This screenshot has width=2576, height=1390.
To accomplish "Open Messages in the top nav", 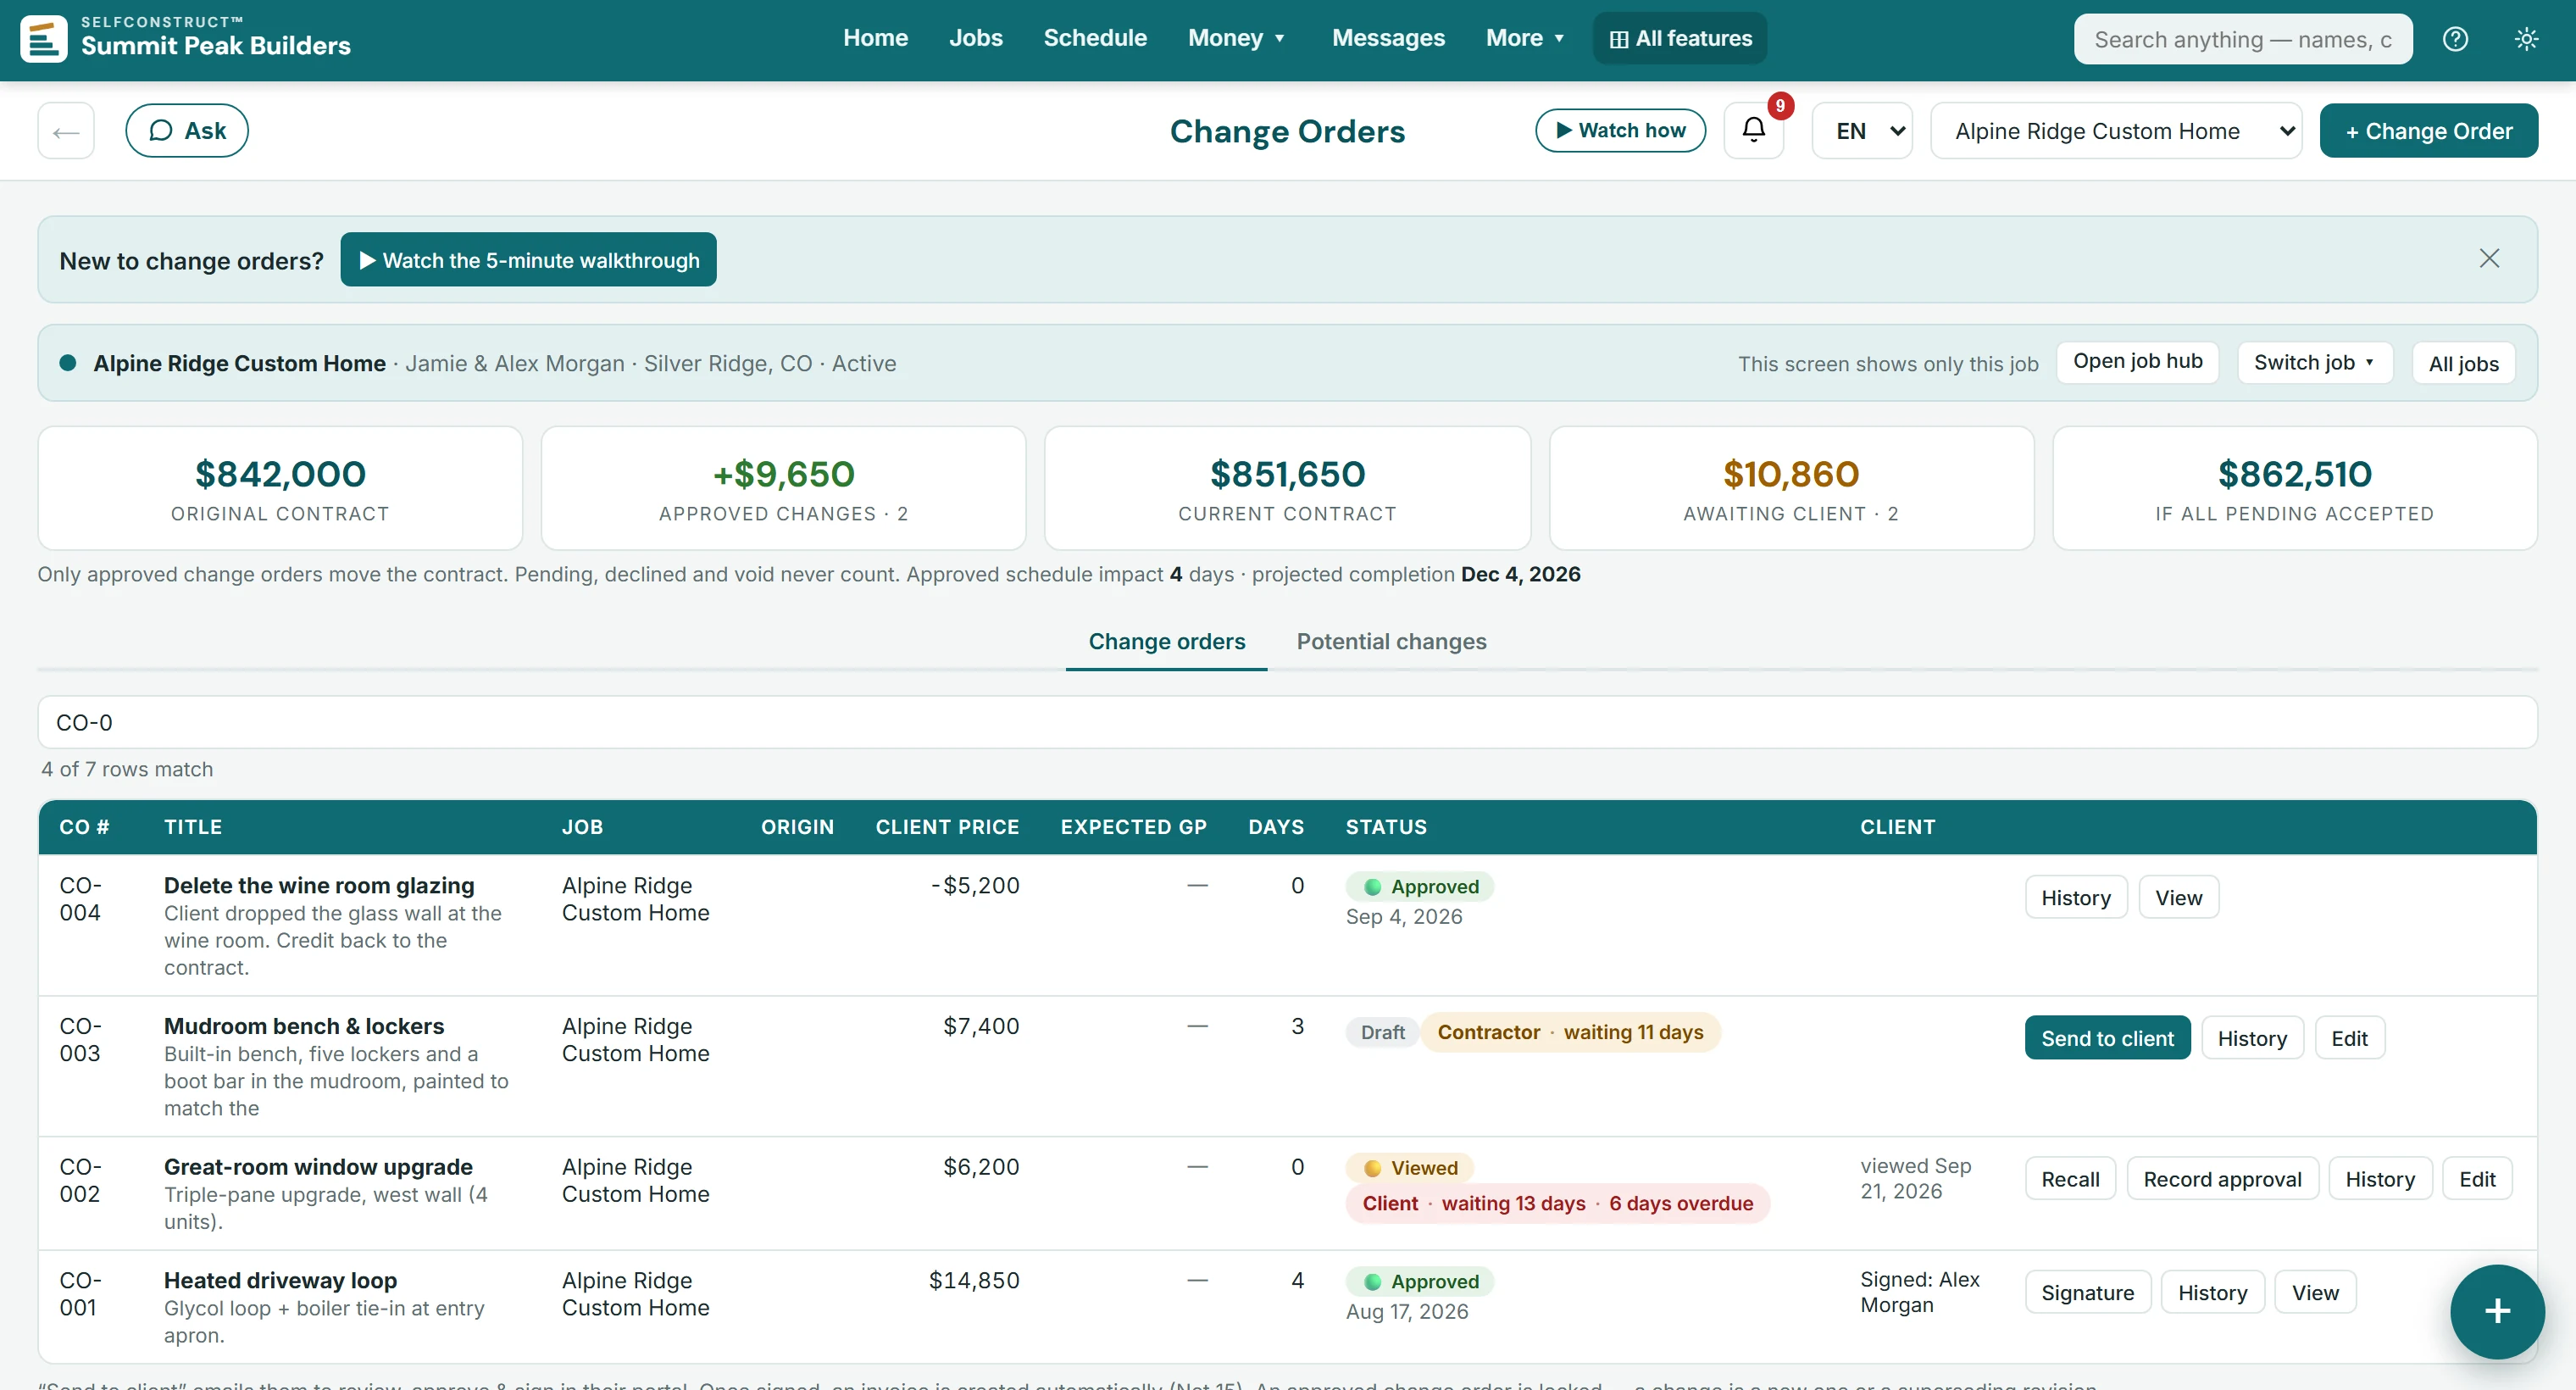I will point(1388,38).
